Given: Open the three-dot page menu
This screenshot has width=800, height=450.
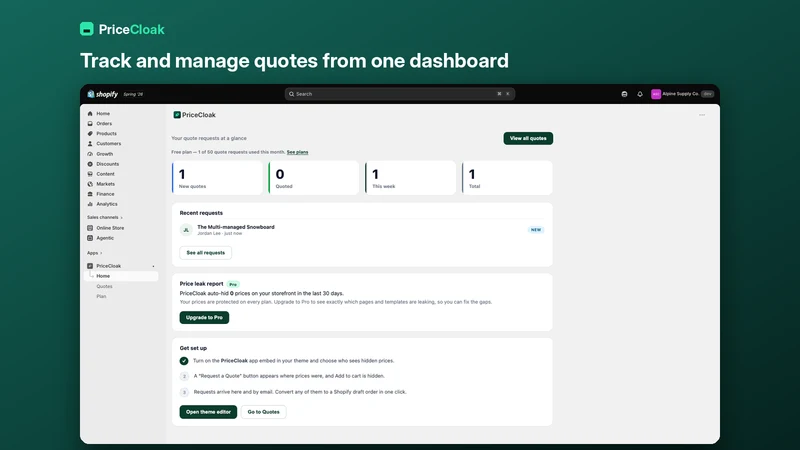Looking at the screenshot, I should click(x=702, y=115).
